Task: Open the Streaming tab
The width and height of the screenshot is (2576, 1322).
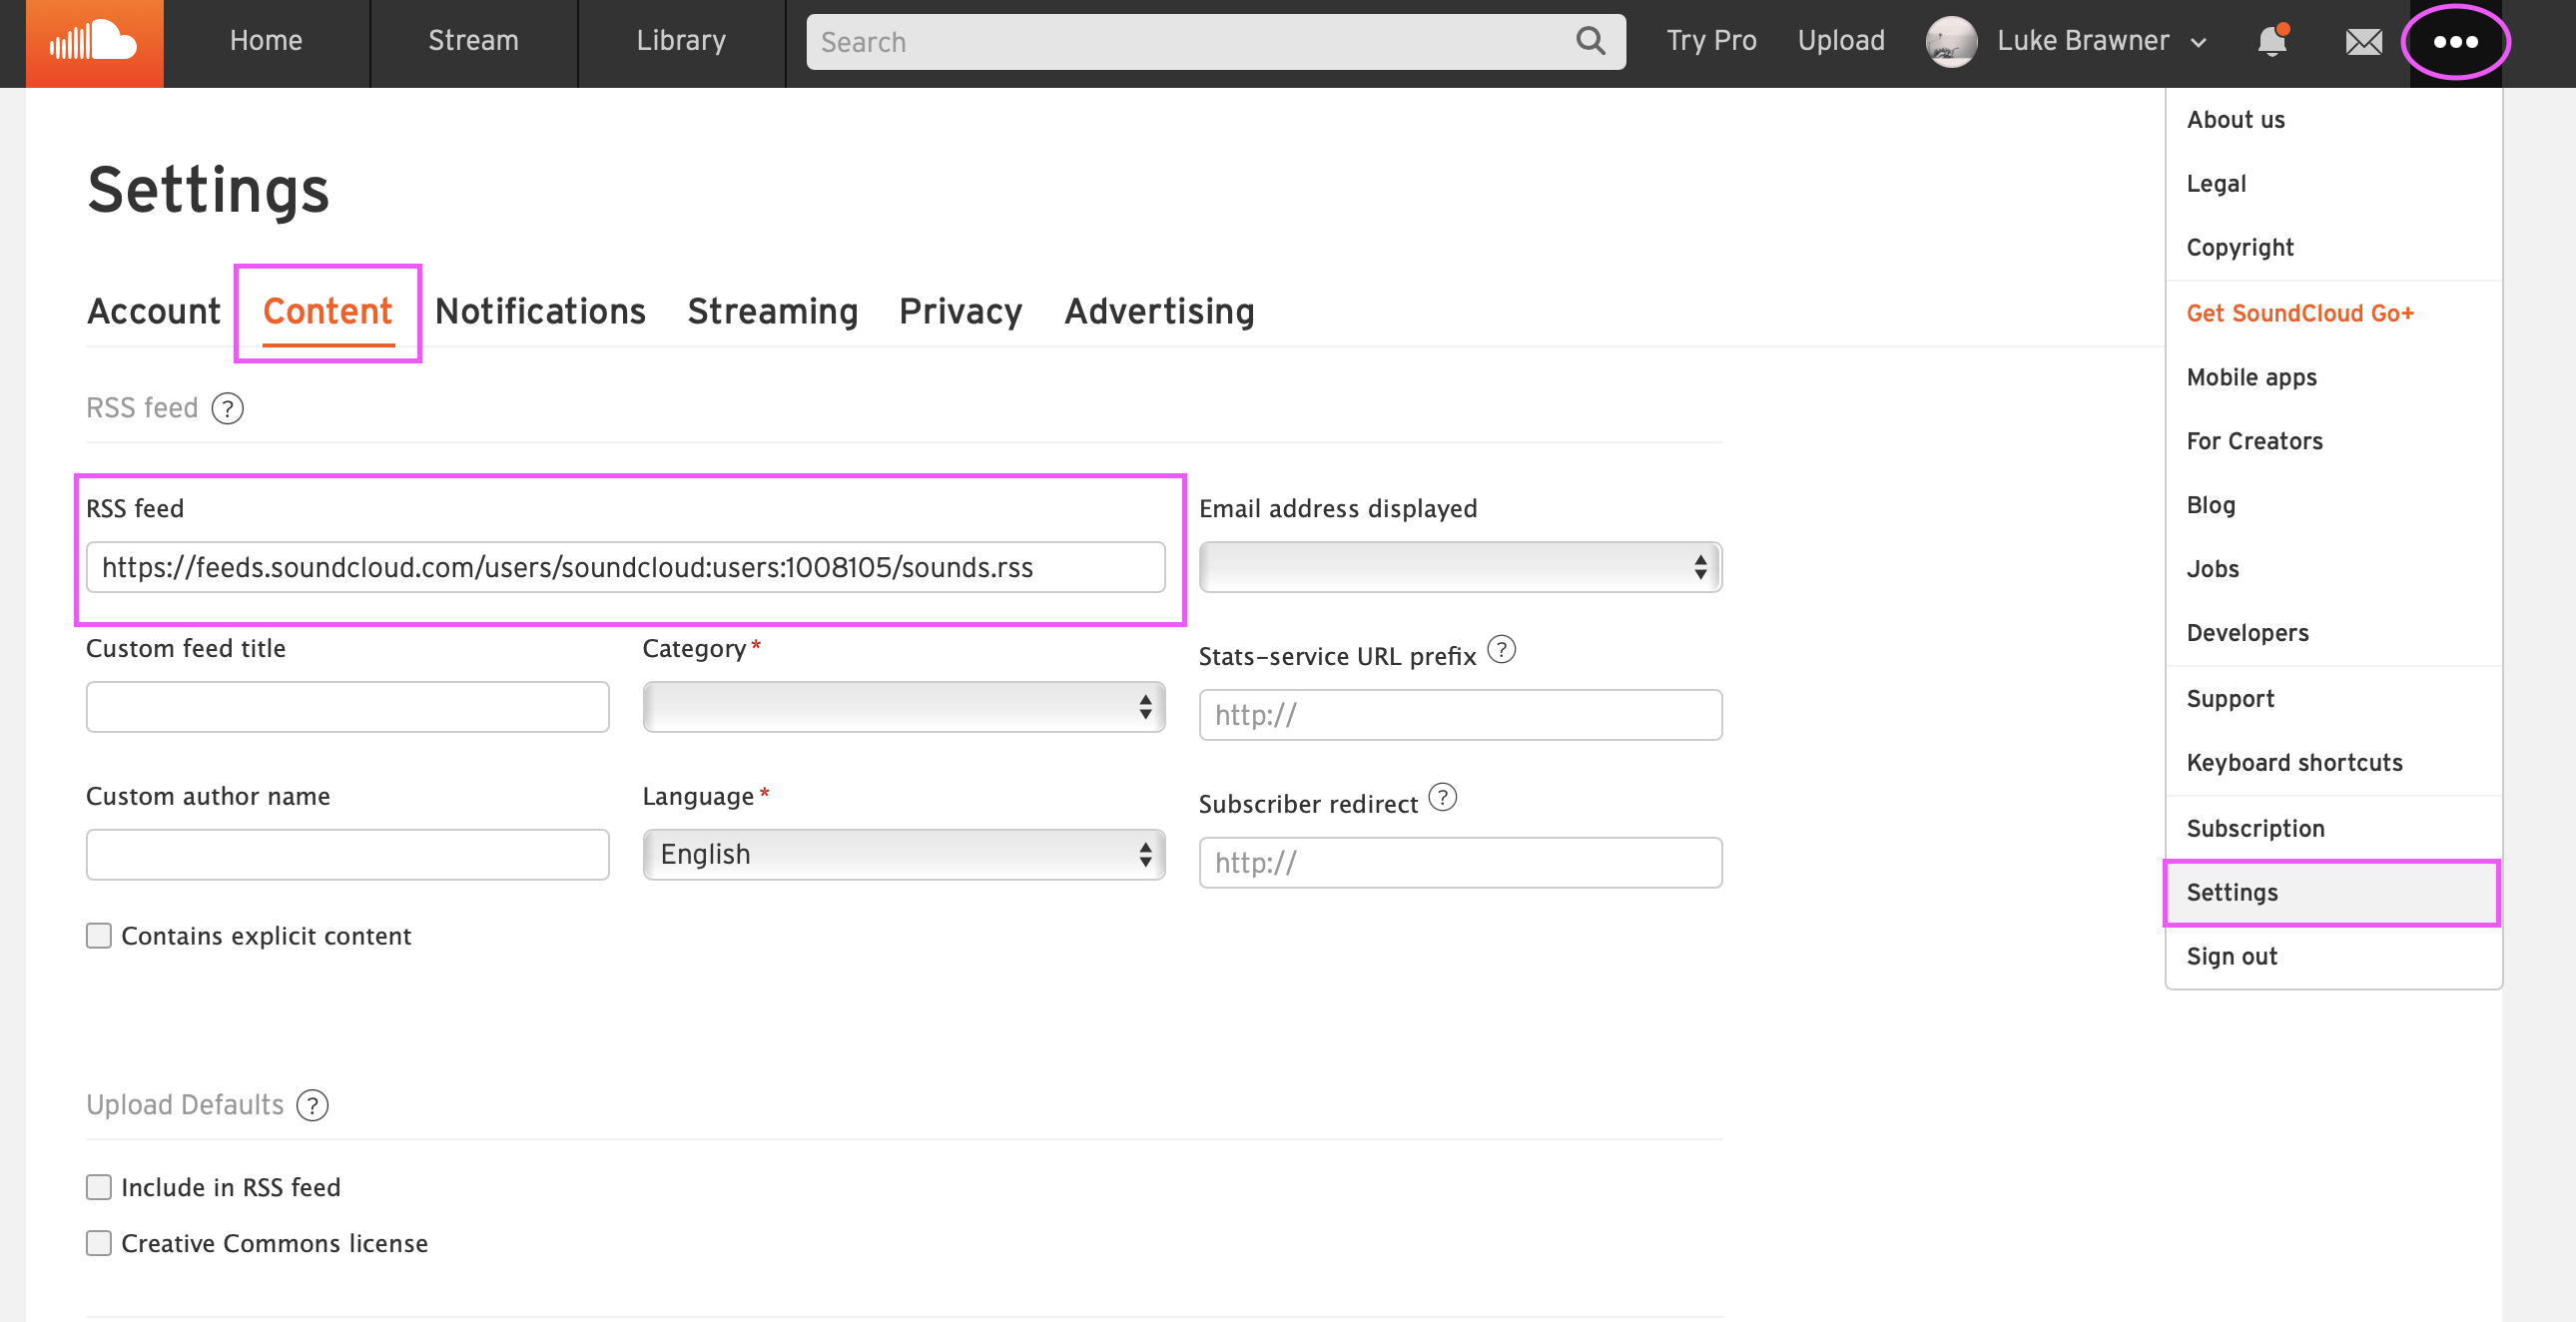Action: (773, 311)
